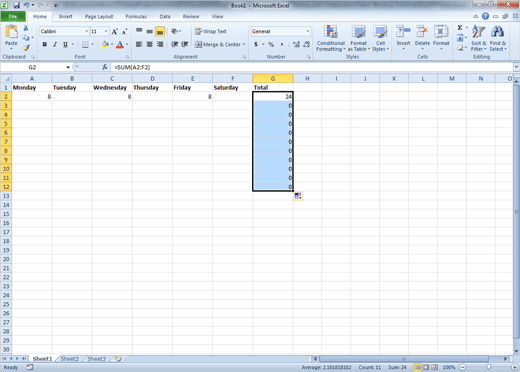Viewport: 520px width, 372px height.
Task: Open Find & Select menu
Action: pyautogui.click(x=498, y=38)
